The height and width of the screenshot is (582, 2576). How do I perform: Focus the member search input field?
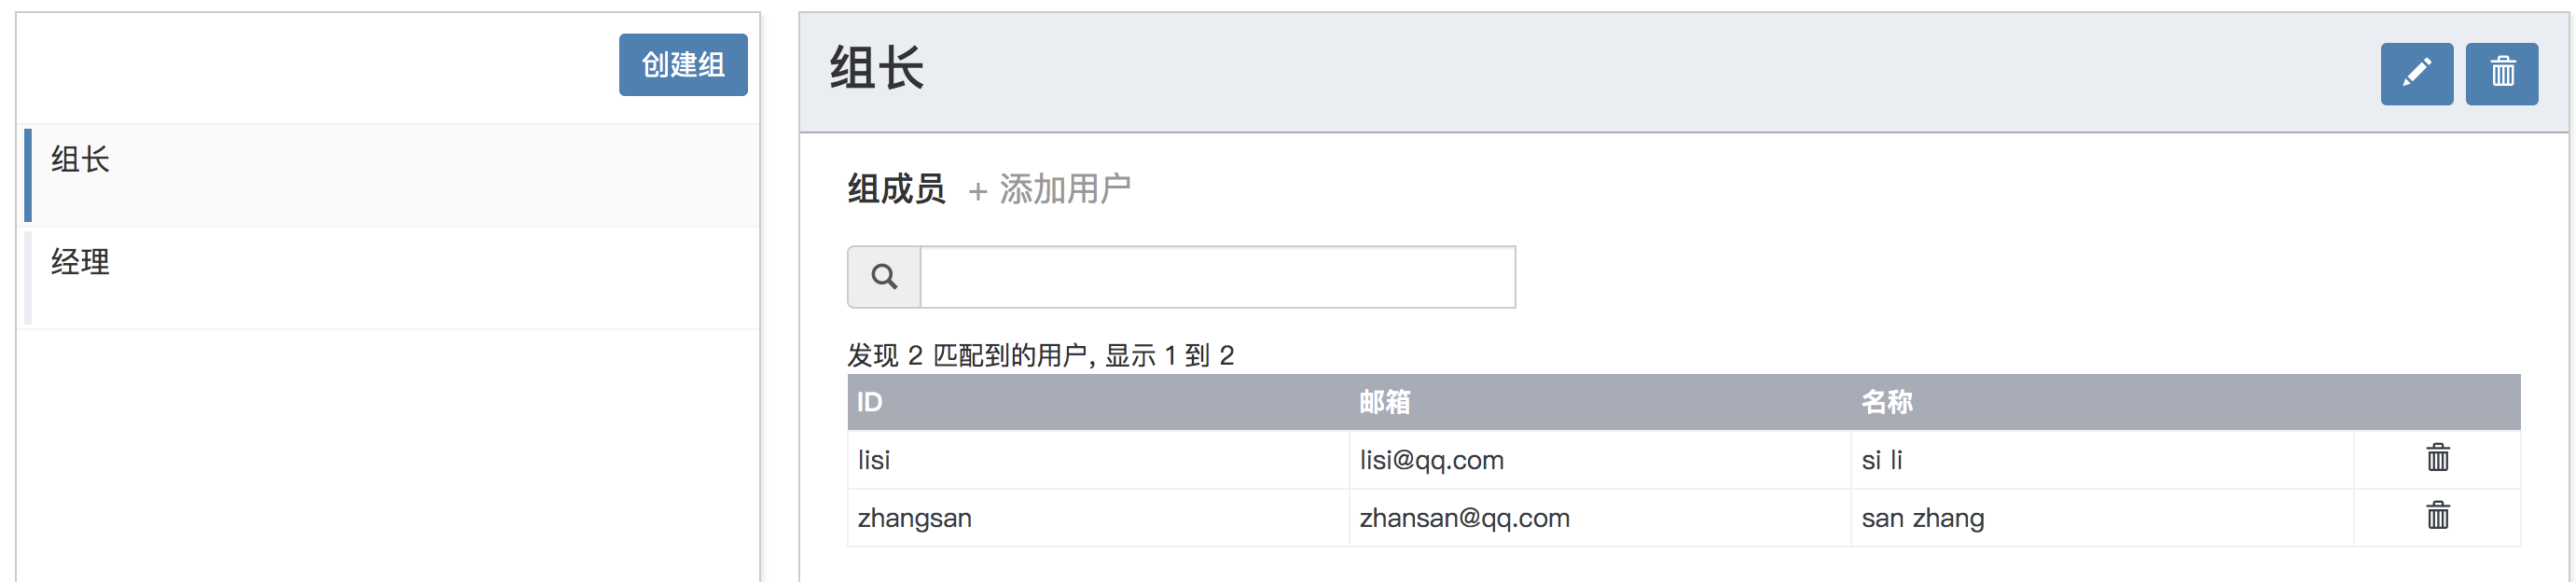tap(1218, 277)
